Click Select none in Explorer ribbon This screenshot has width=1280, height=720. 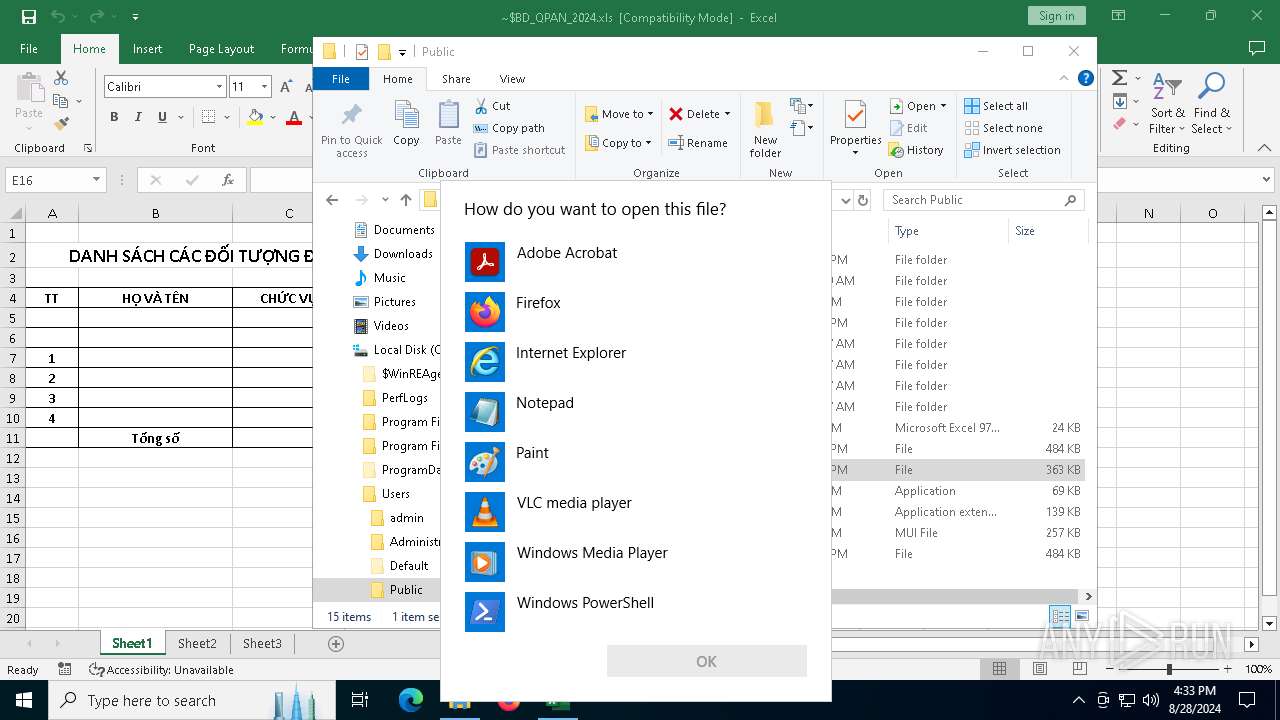click(1003, 128)
